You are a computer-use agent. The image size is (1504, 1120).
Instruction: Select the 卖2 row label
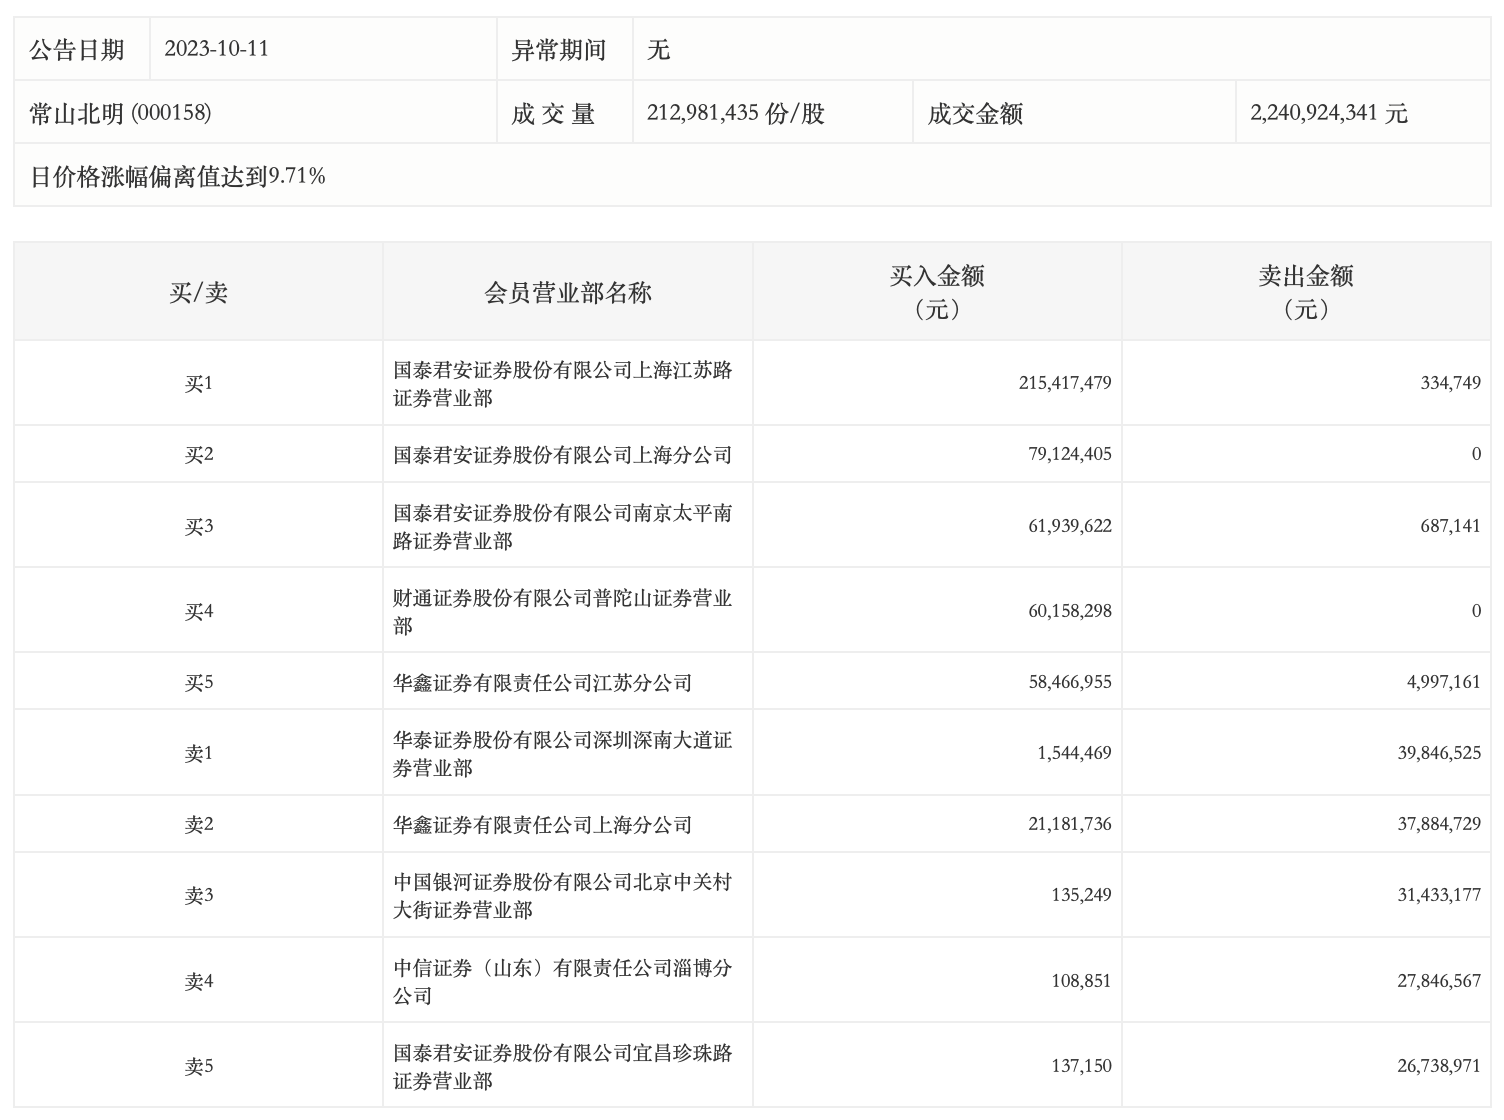coord(198,825)
